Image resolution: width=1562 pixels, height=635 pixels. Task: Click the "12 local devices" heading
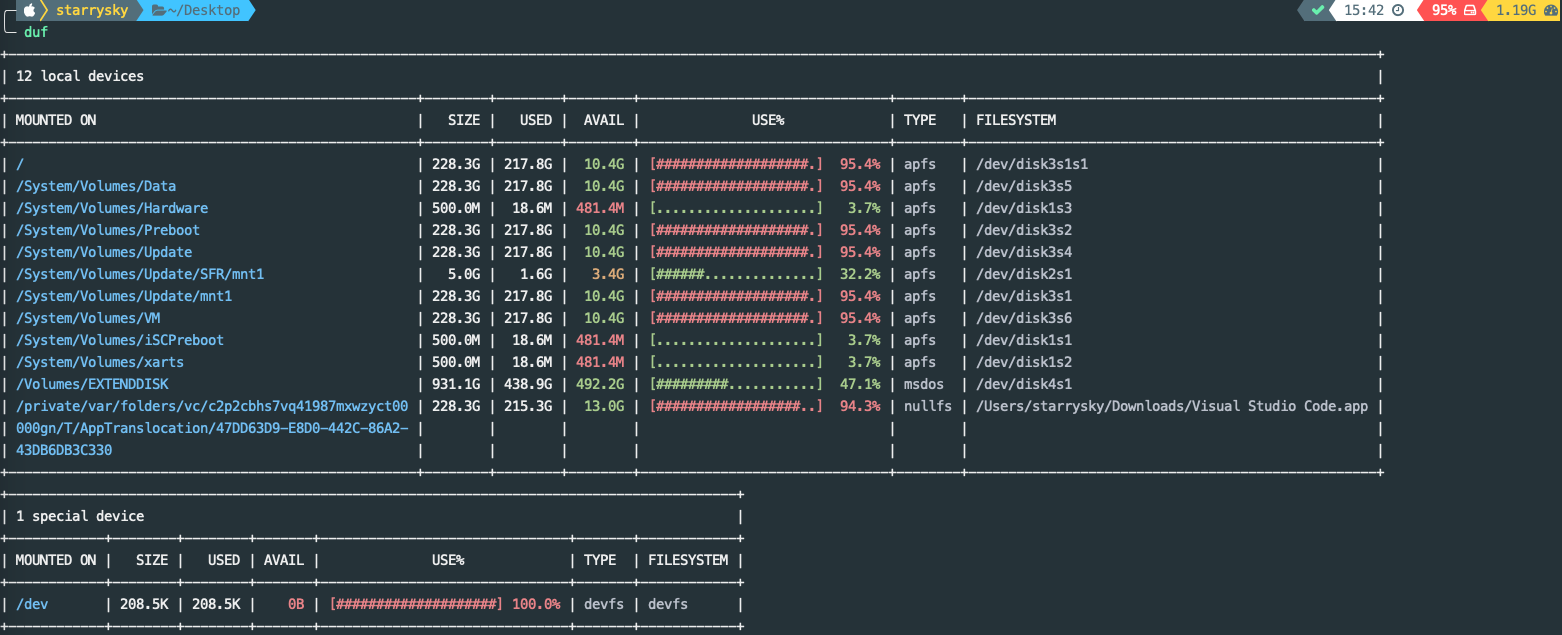point(80,76)
